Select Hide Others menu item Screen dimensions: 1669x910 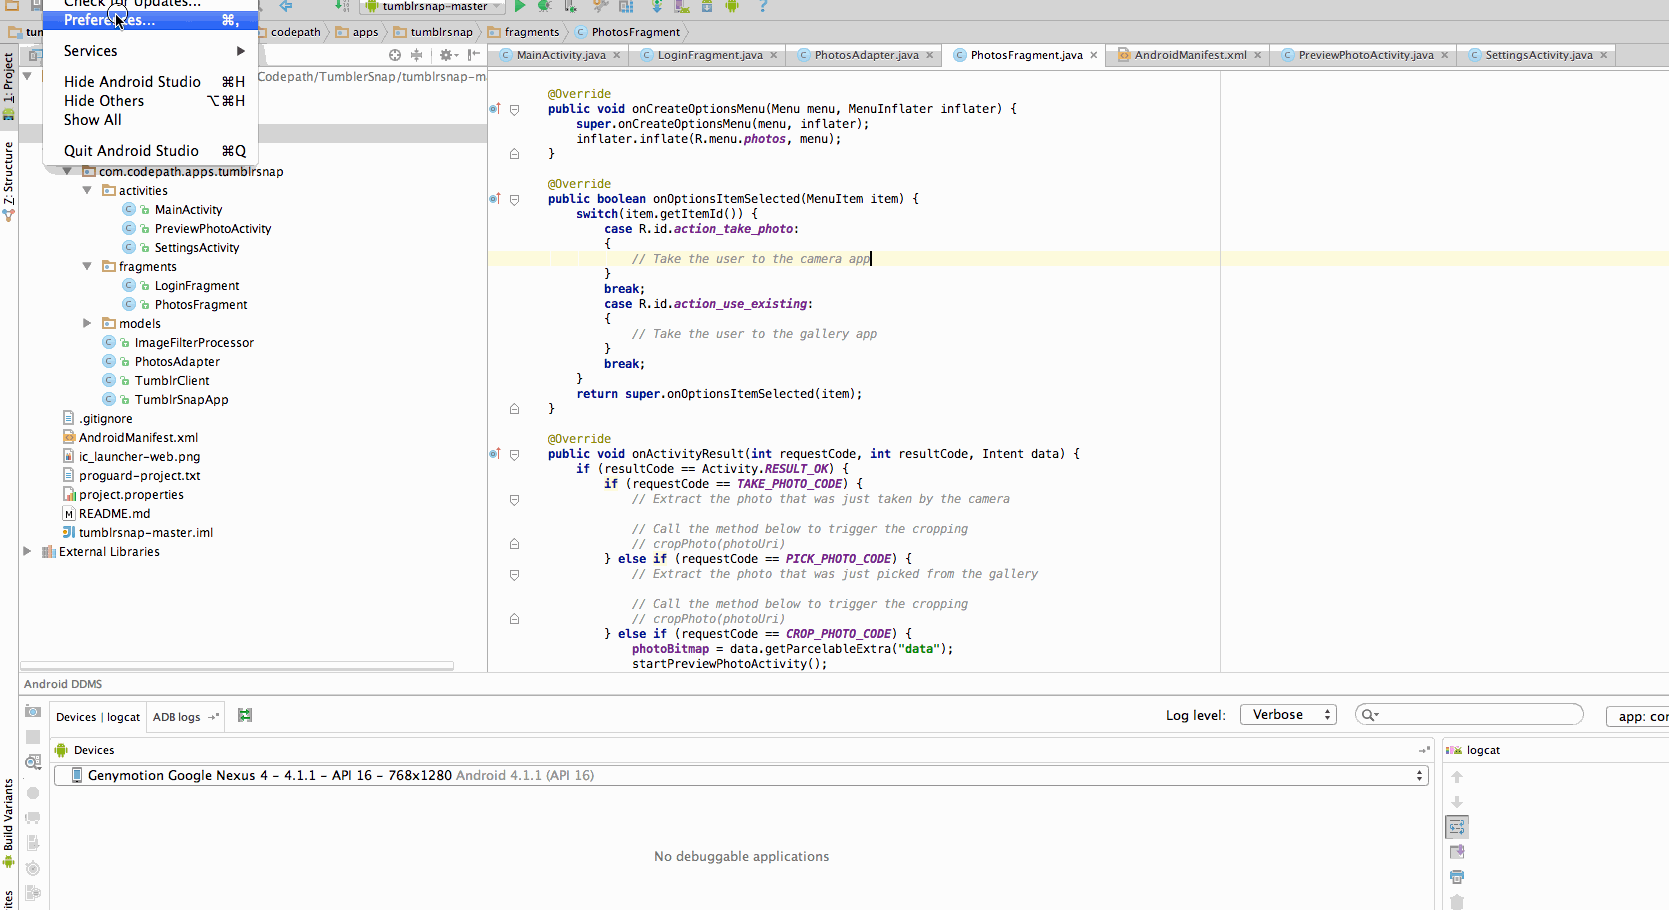(150, 101)
